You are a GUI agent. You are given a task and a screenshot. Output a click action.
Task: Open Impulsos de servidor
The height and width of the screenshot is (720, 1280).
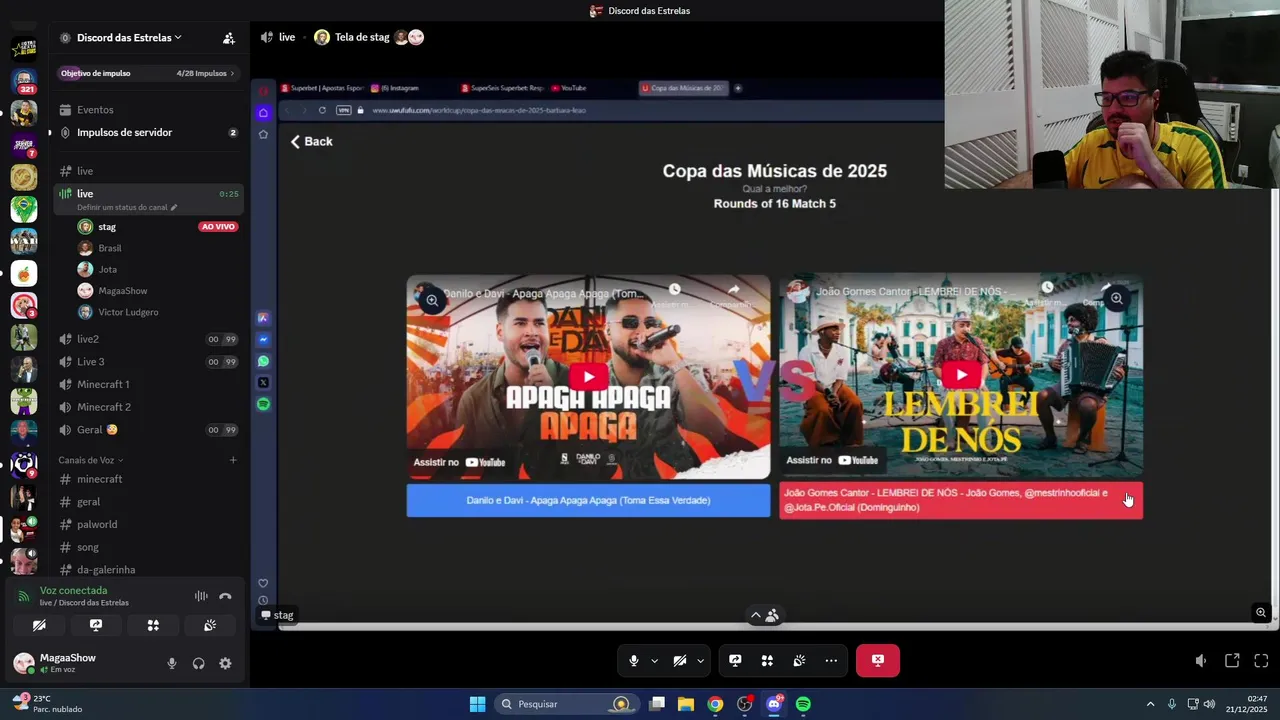[x=147, y=132]
